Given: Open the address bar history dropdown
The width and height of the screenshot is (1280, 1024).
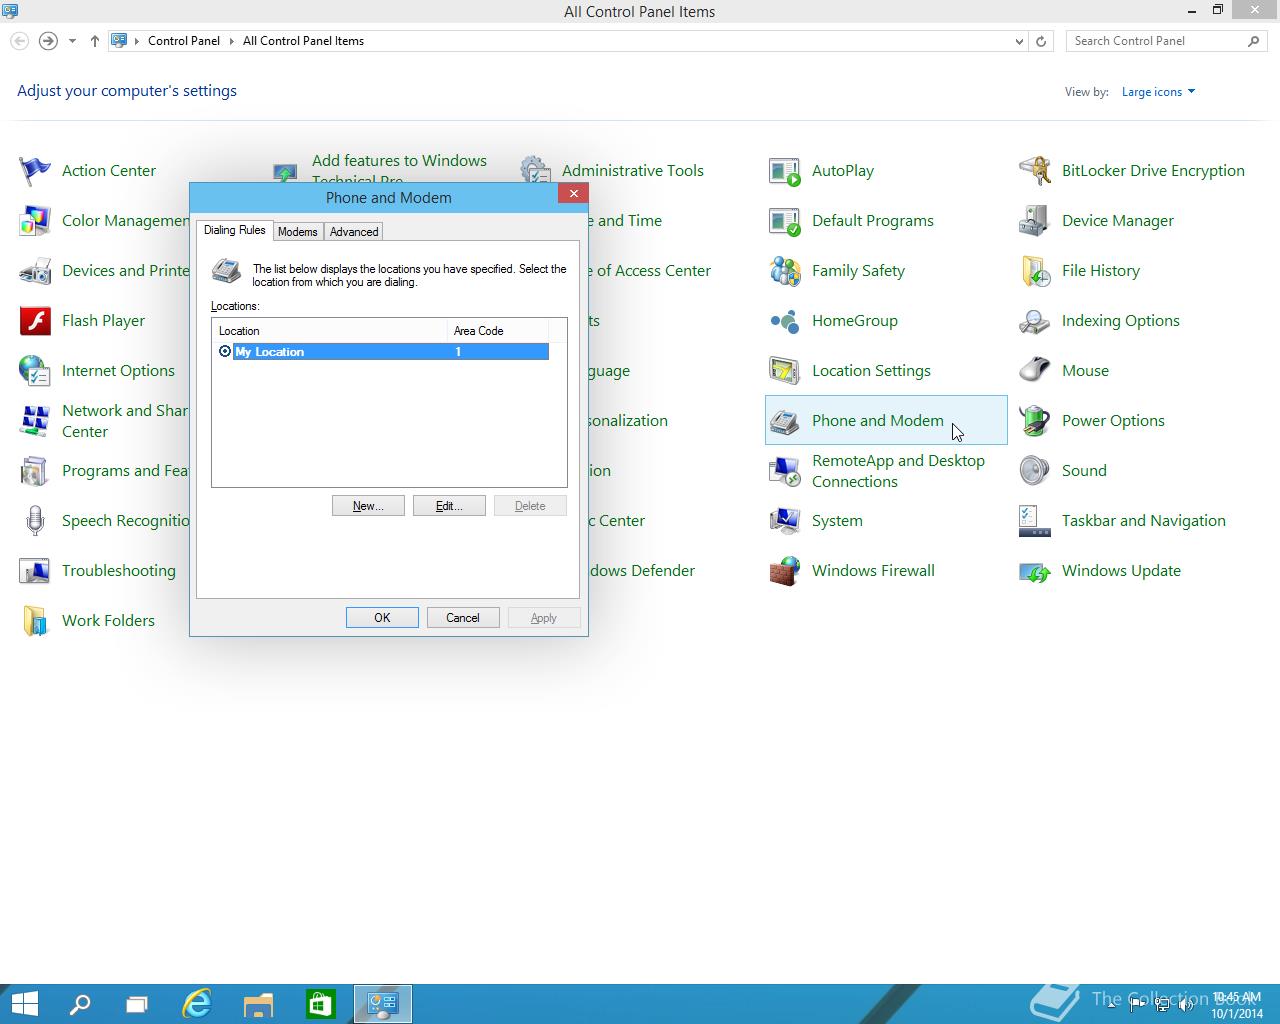Looking at the screenshot, I should [x=1019, y=41].
